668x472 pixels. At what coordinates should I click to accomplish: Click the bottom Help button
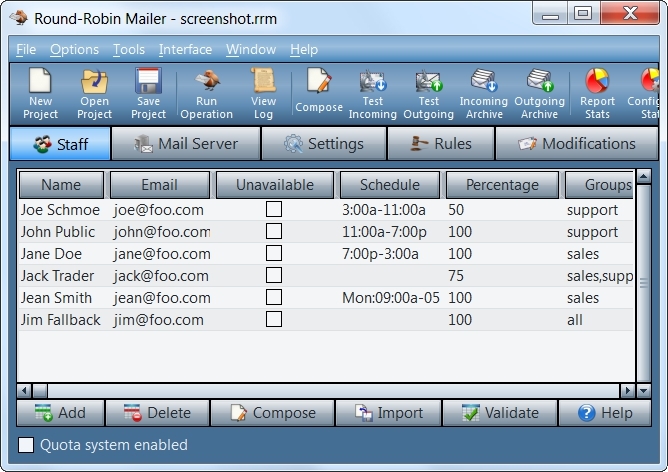605,413
